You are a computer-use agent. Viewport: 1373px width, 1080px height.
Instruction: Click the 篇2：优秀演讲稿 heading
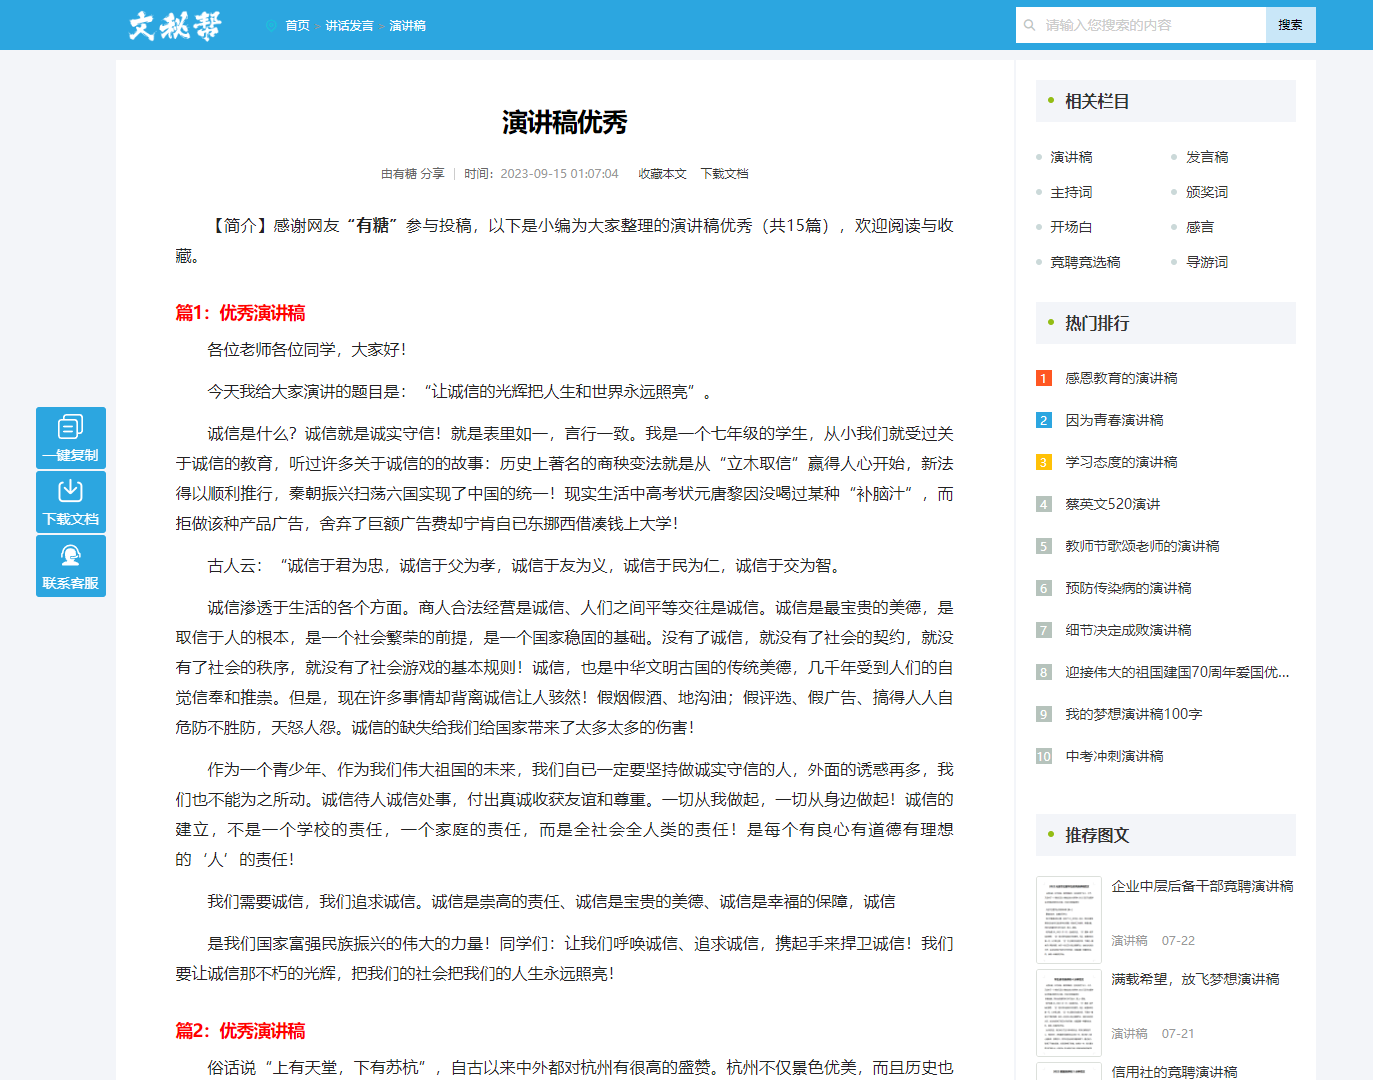click(x=241, y=1031)
